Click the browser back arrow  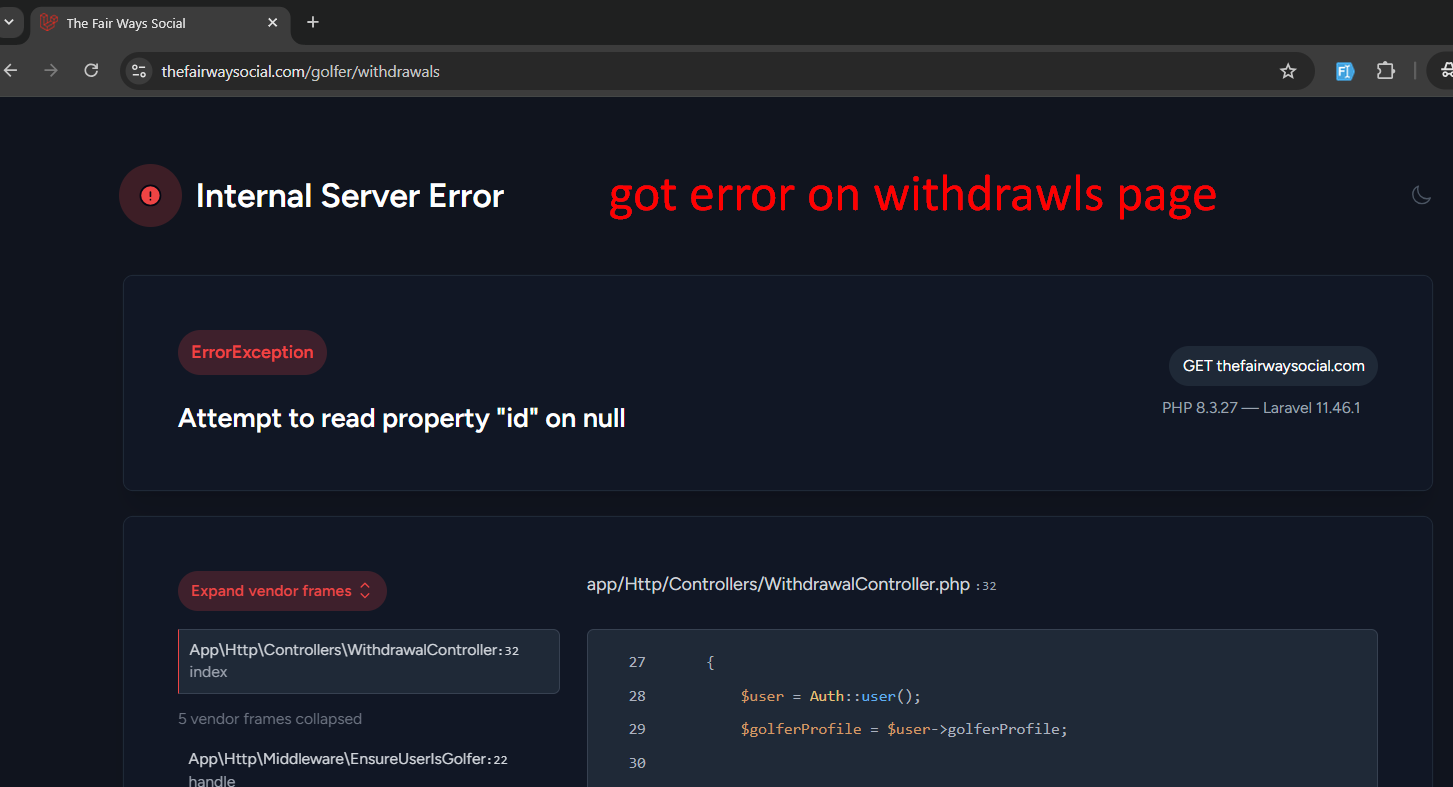coord(11,70)
